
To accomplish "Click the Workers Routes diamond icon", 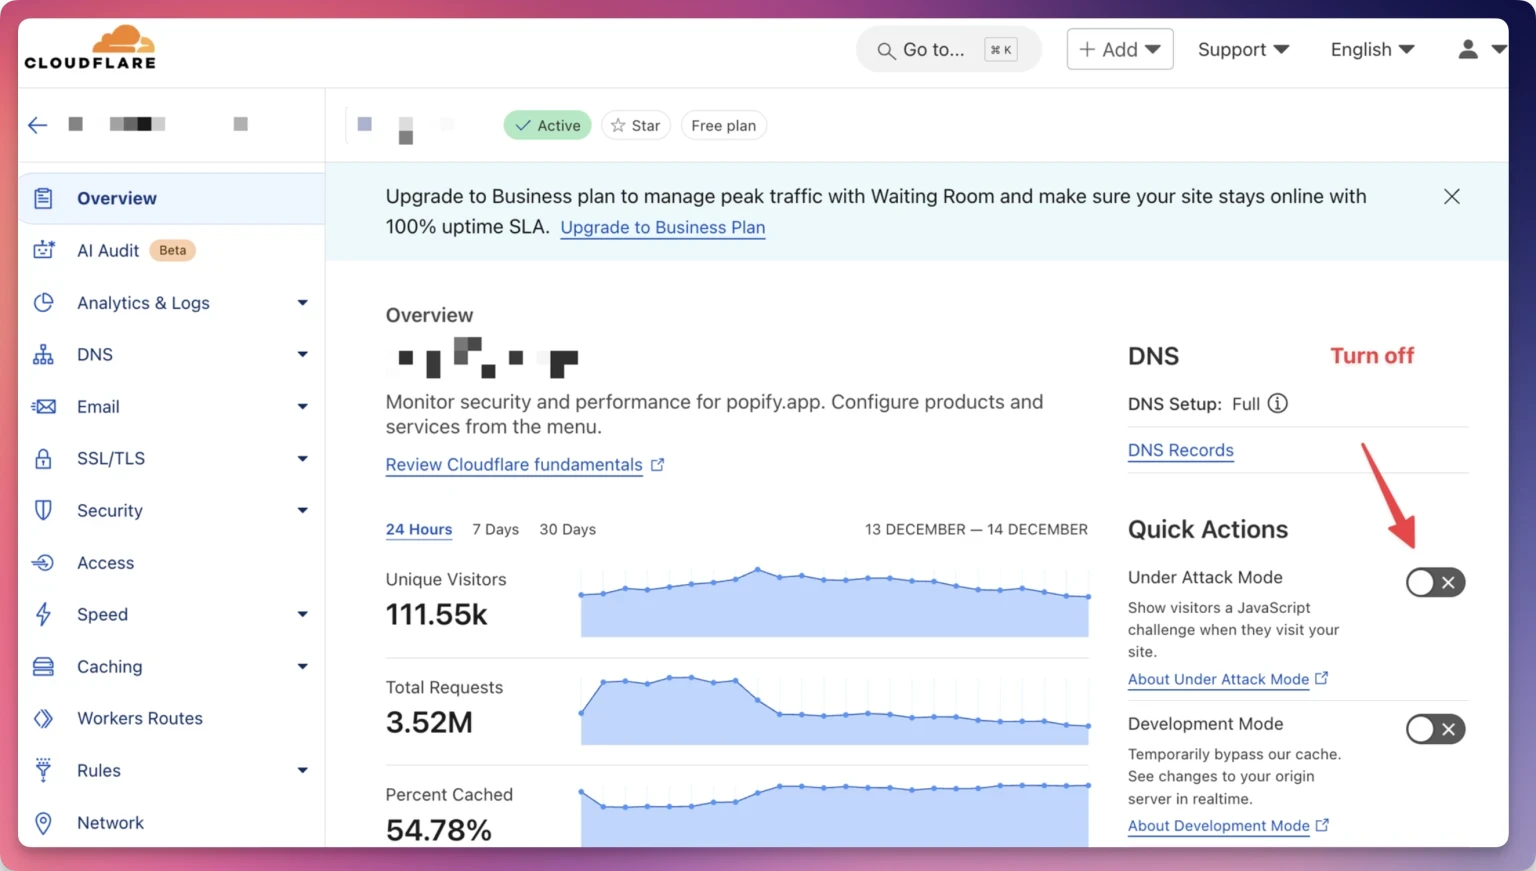I will tap(43, 718).
